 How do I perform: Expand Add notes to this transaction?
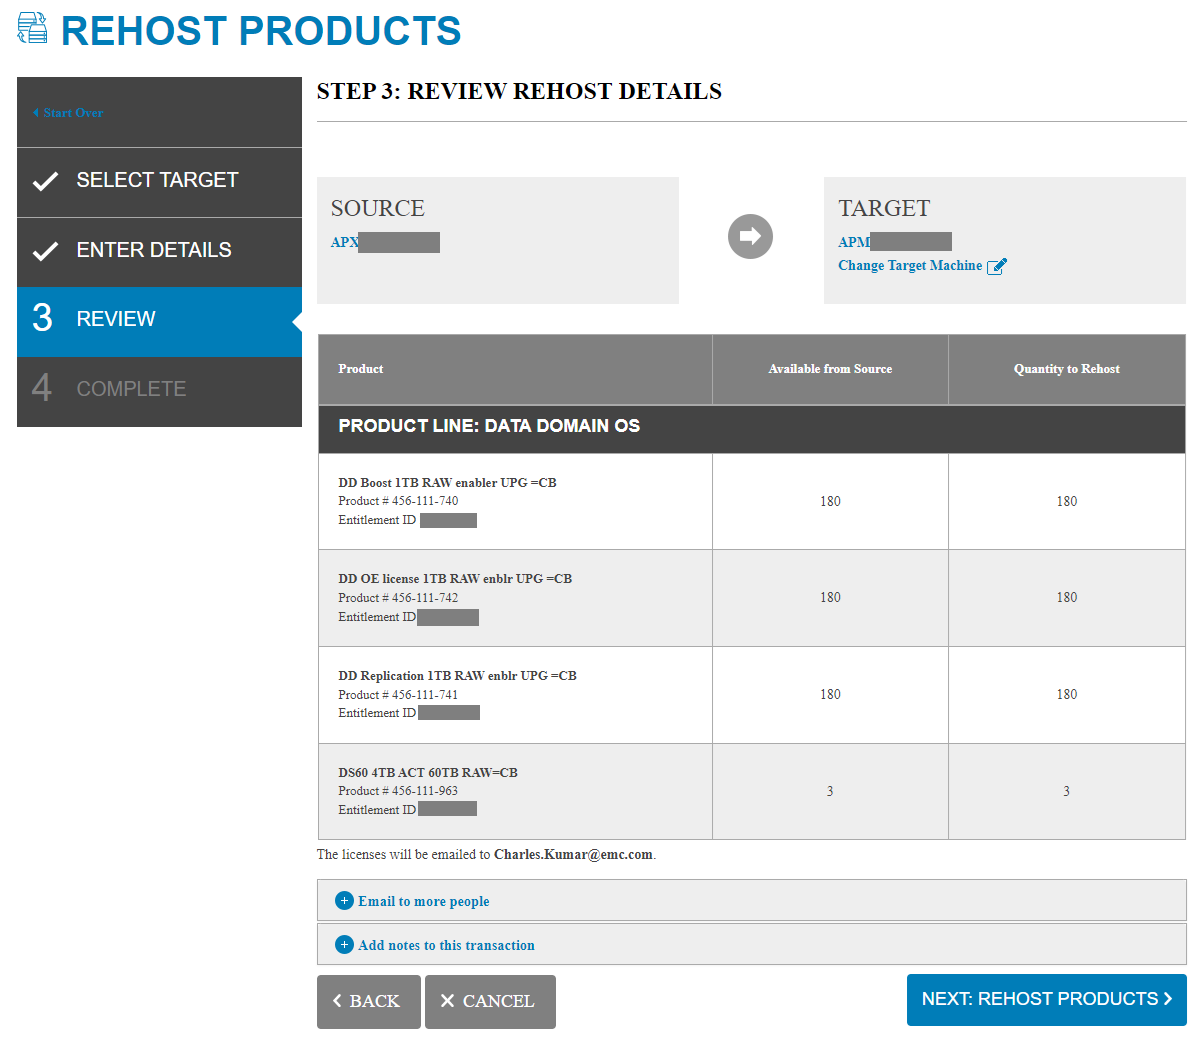pyautogui.click(x=752, y=945)
